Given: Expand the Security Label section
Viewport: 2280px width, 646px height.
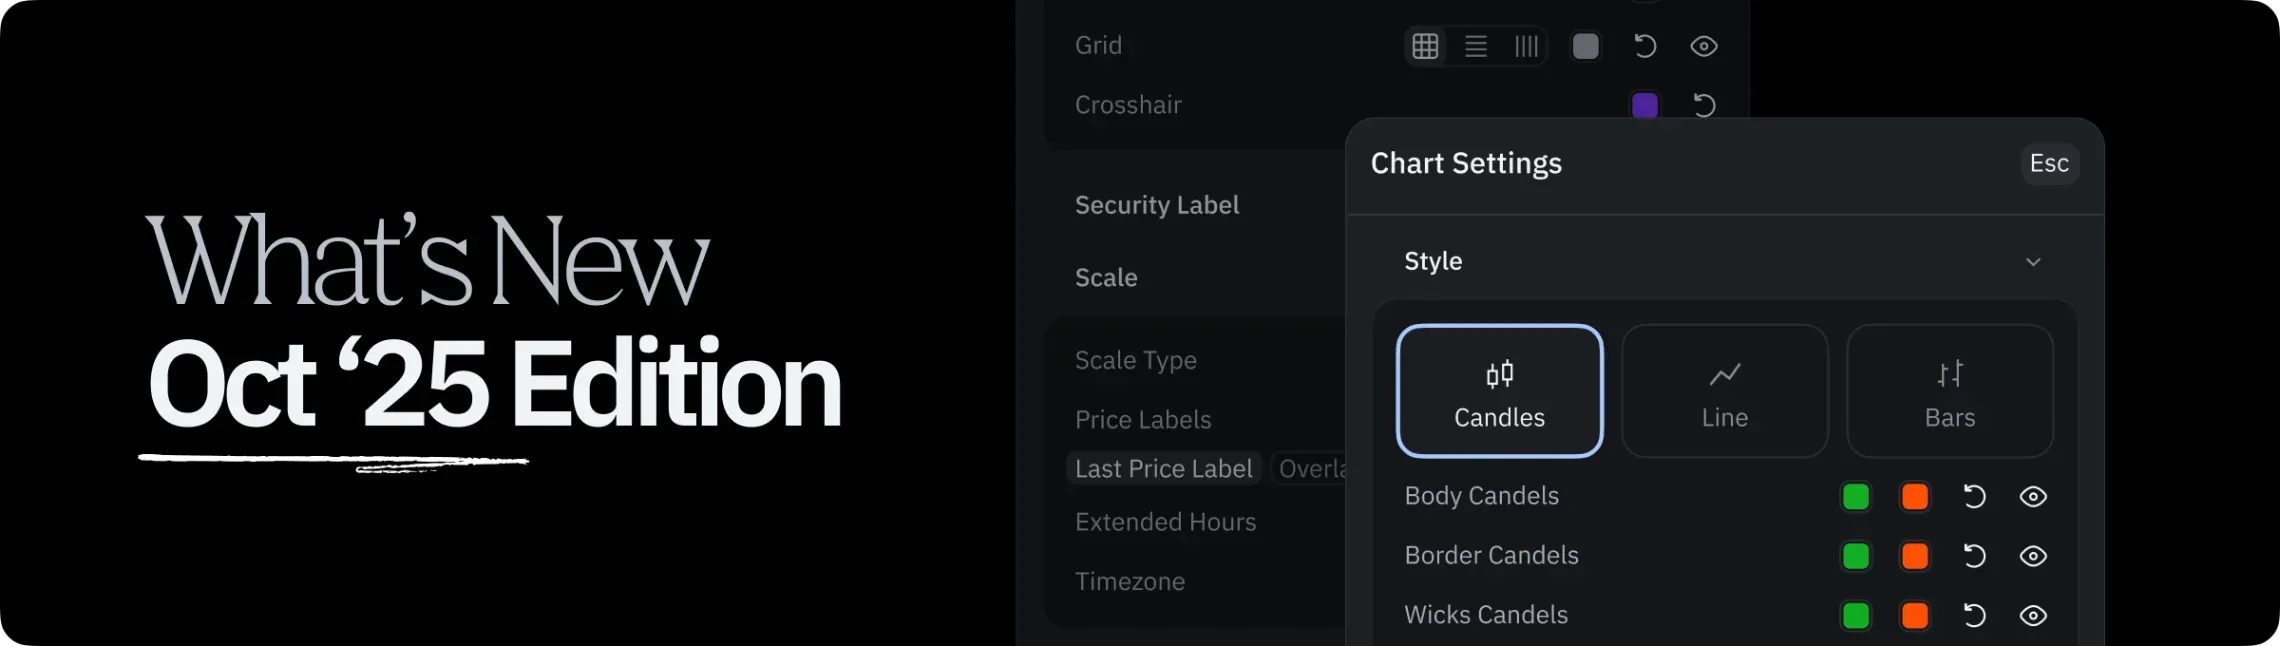Looking at the screenshot, I should coord(1157,205).
